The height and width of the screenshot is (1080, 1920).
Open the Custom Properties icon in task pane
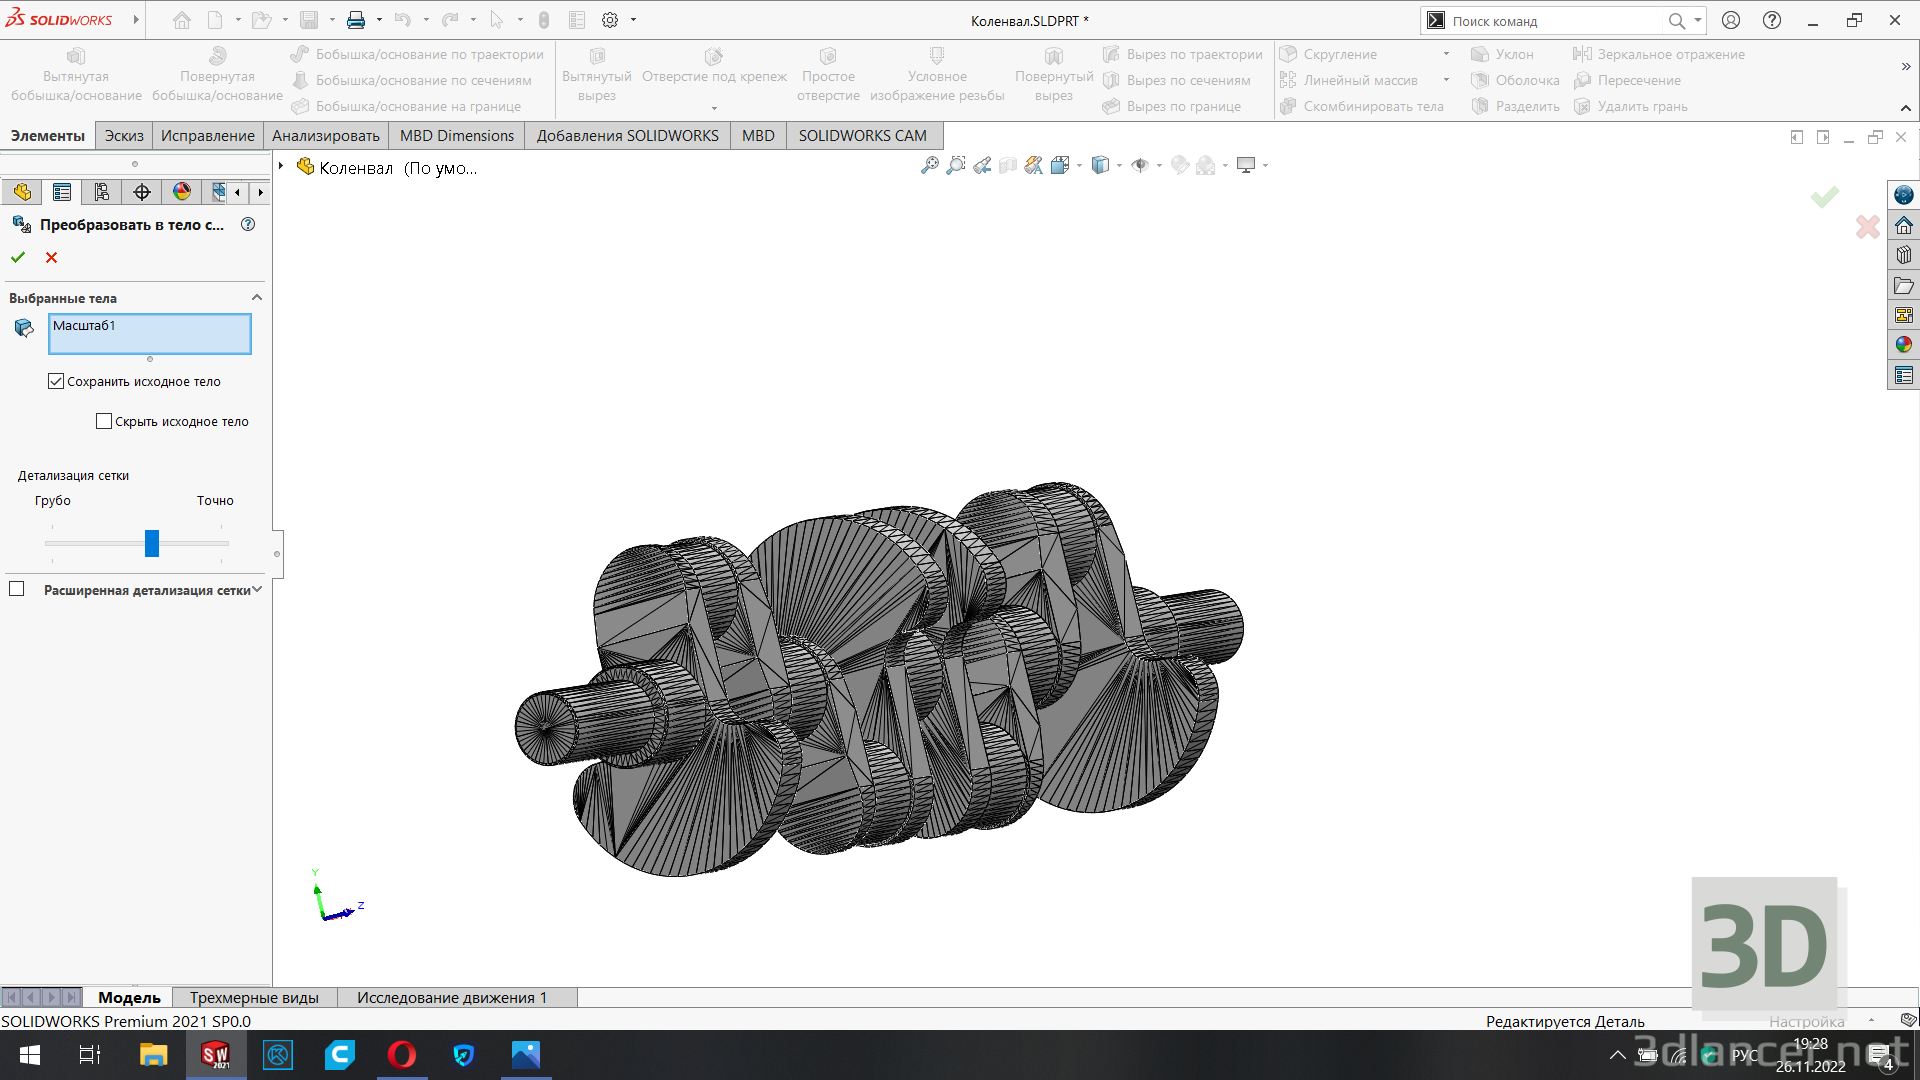tap(1904, 375)
